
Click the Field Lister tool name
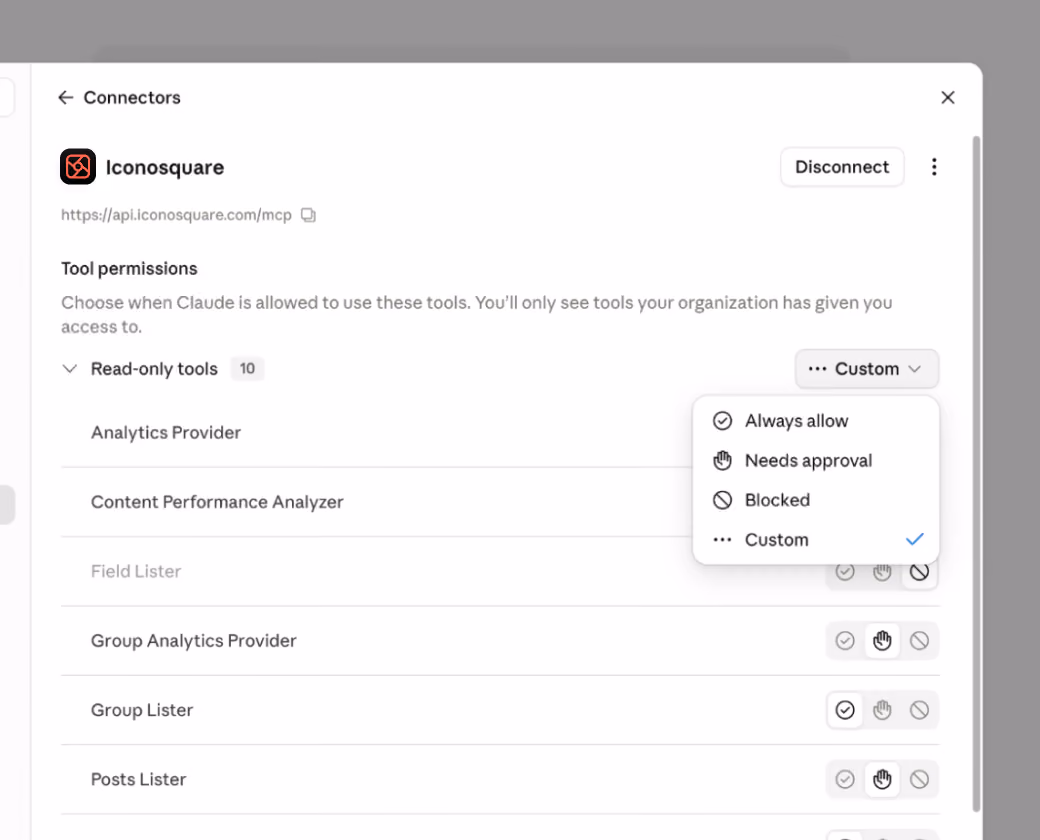point(136,571)
